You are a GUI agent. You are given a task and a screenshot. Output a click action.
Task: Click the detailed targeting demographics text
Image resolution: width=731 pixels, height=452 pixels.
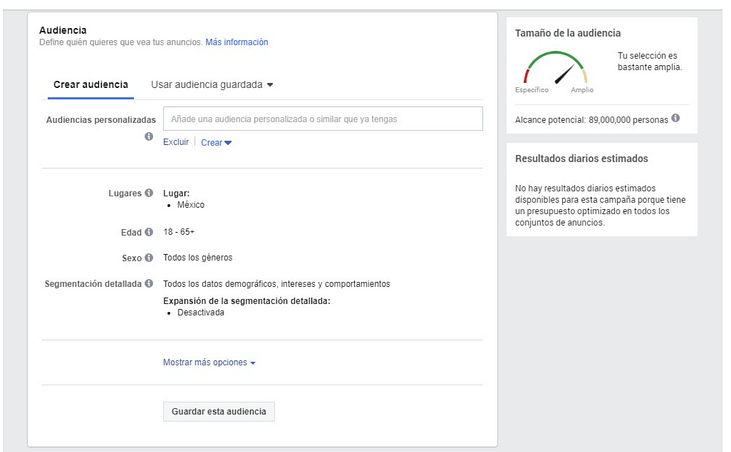point(276,284)
